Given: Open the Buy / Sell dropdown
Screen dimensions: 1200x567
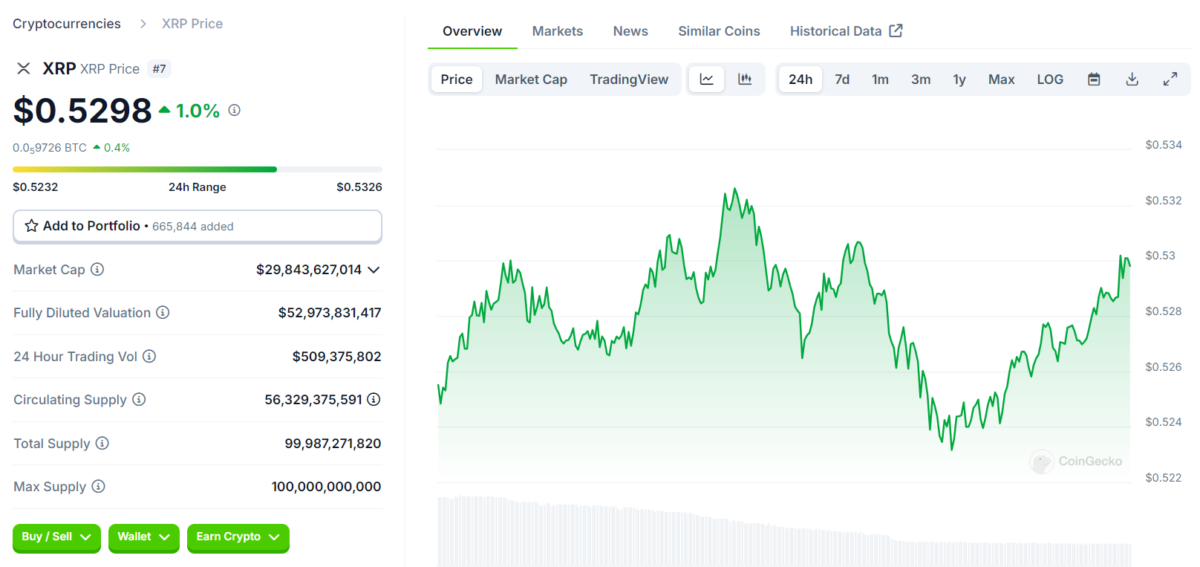Looking at the screenshot, I should tap(57, 537).
